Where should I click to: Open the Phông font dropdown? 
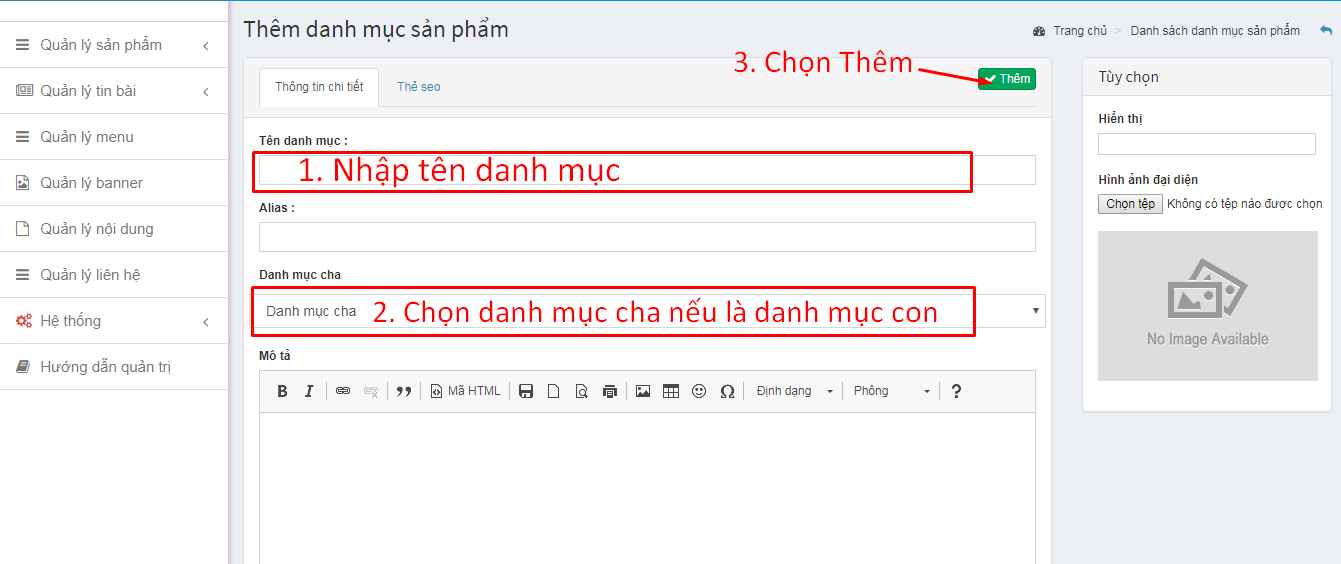[x=892, y=391]
